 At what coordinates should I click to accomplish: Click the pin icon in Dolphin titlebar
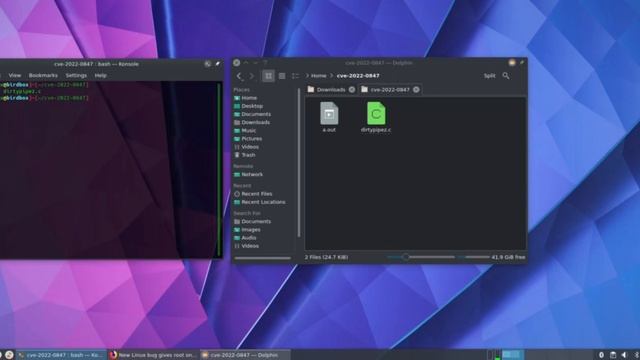[x=522, y=62]
